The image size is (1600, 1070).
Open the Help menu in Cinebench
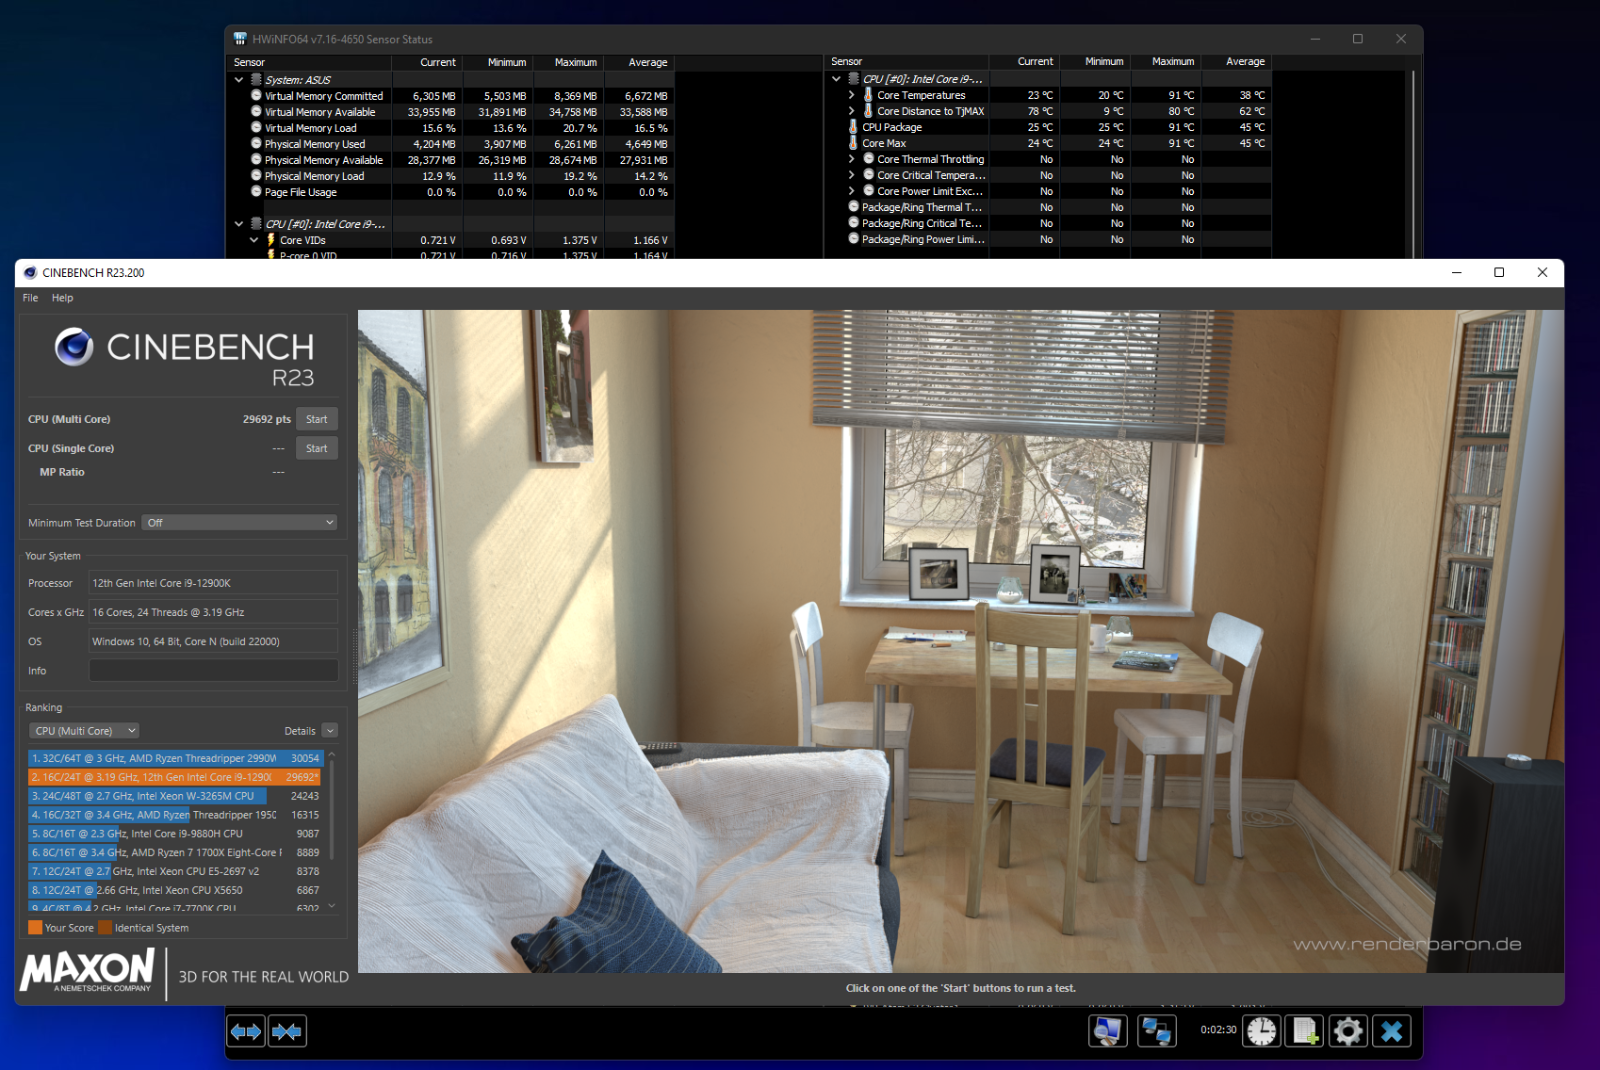pos(62,298)
